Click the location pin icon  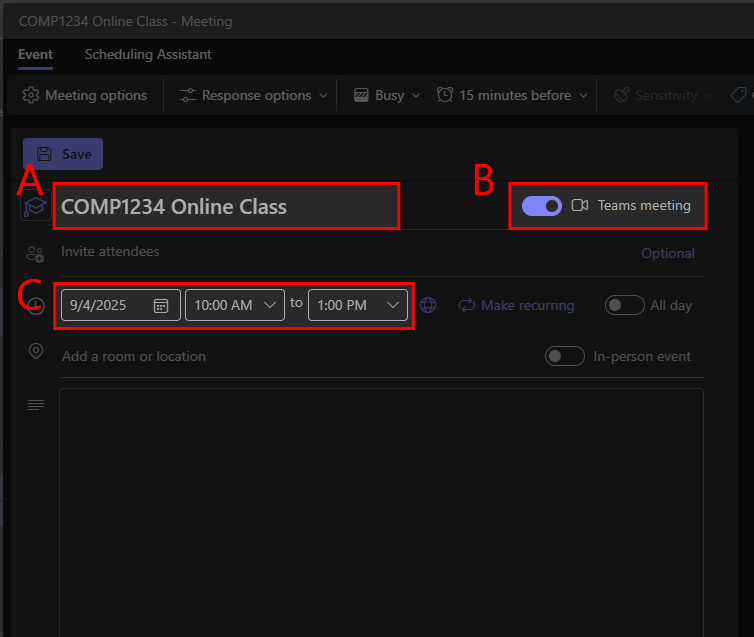click(x=36, y=351)
